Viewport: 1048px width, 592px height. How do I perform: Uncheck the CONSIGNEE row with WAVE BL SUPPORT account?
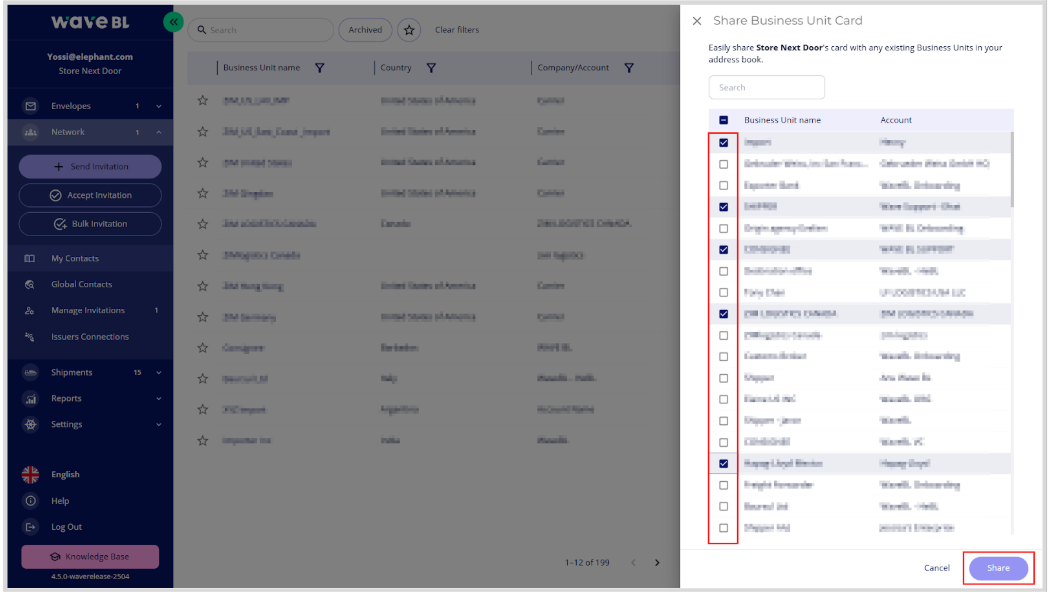click(x=723, y=250)
